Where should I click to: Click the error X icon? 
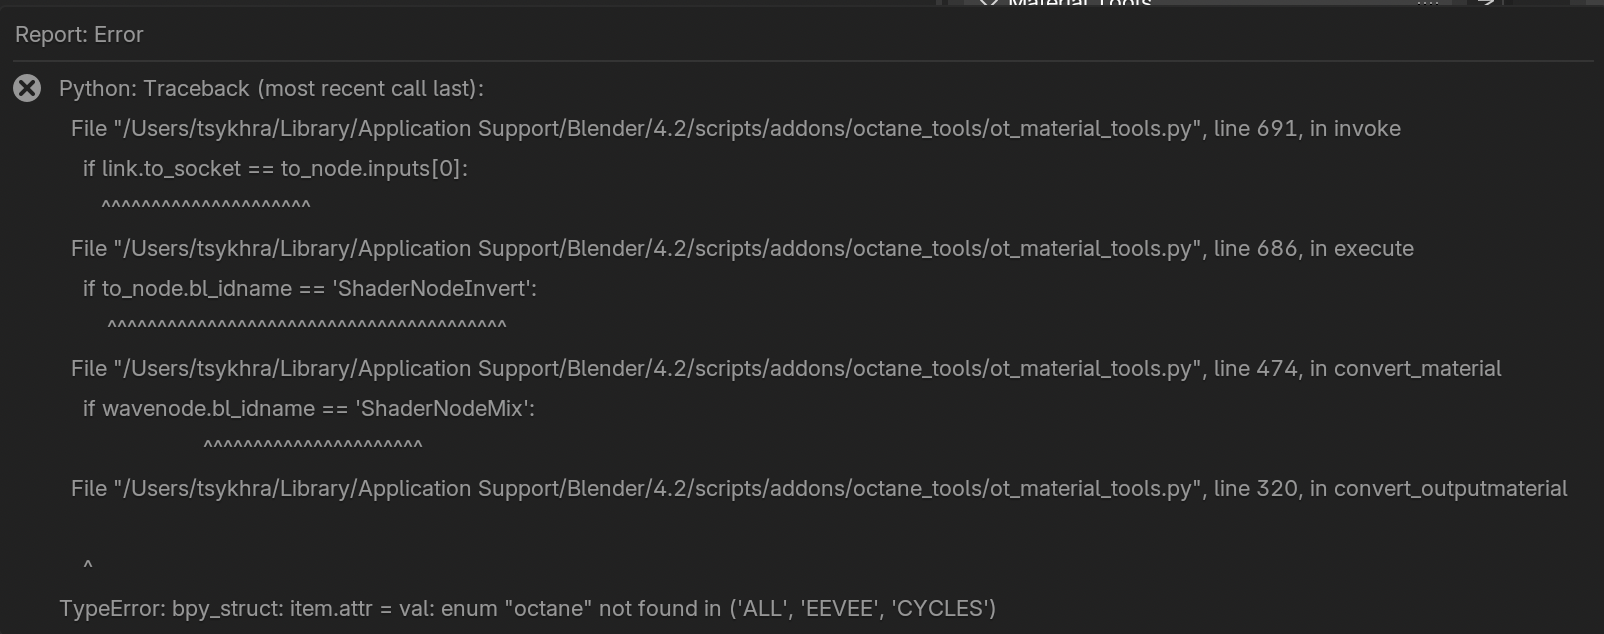(27, 89)
